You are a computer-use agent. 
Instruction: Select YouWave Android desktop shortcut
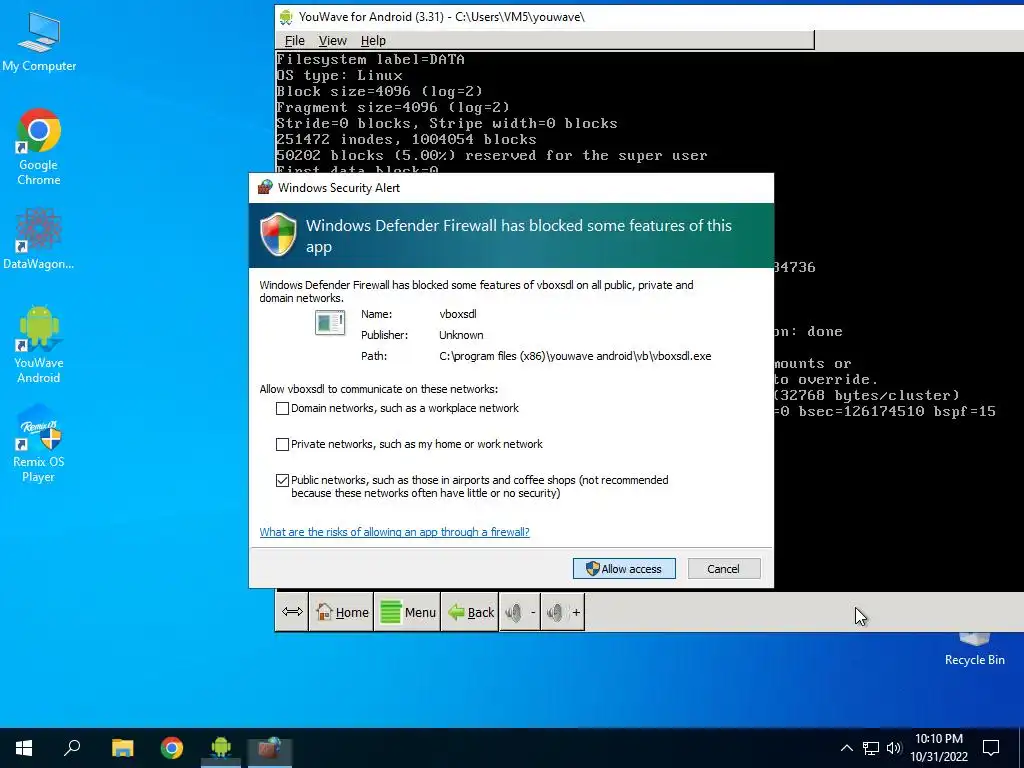tap(39, 344)
